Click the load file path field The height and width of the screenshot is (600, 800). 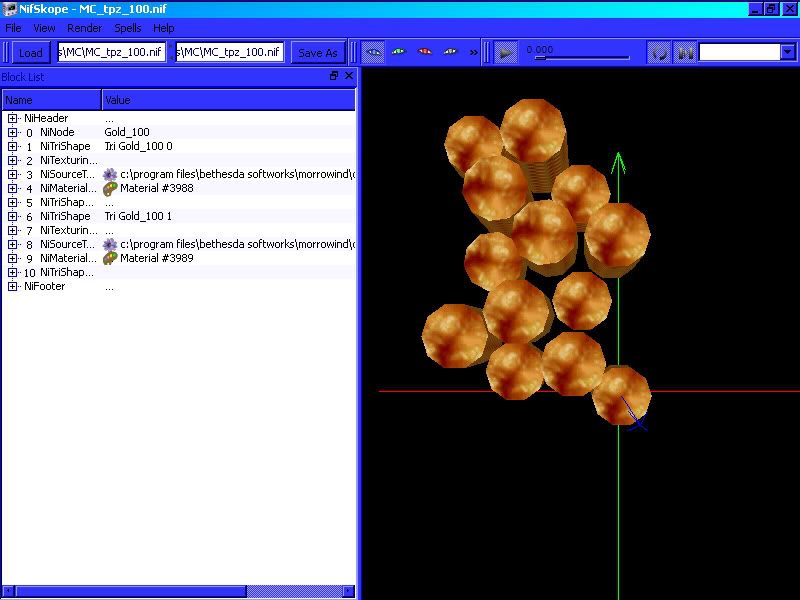(111, 52)
